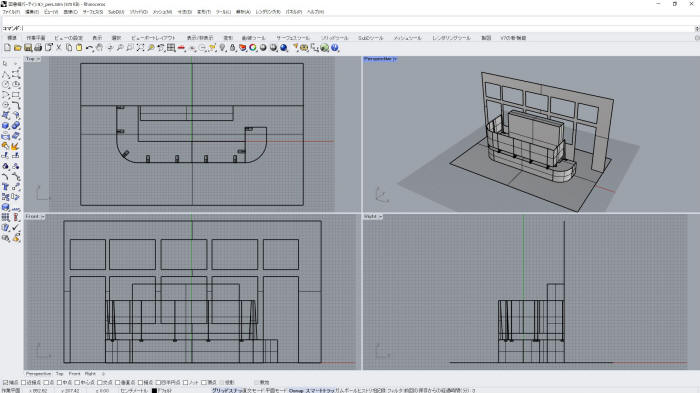Click the black layer color swatch
The image size is (700, 393).
(x=154, y=390)
